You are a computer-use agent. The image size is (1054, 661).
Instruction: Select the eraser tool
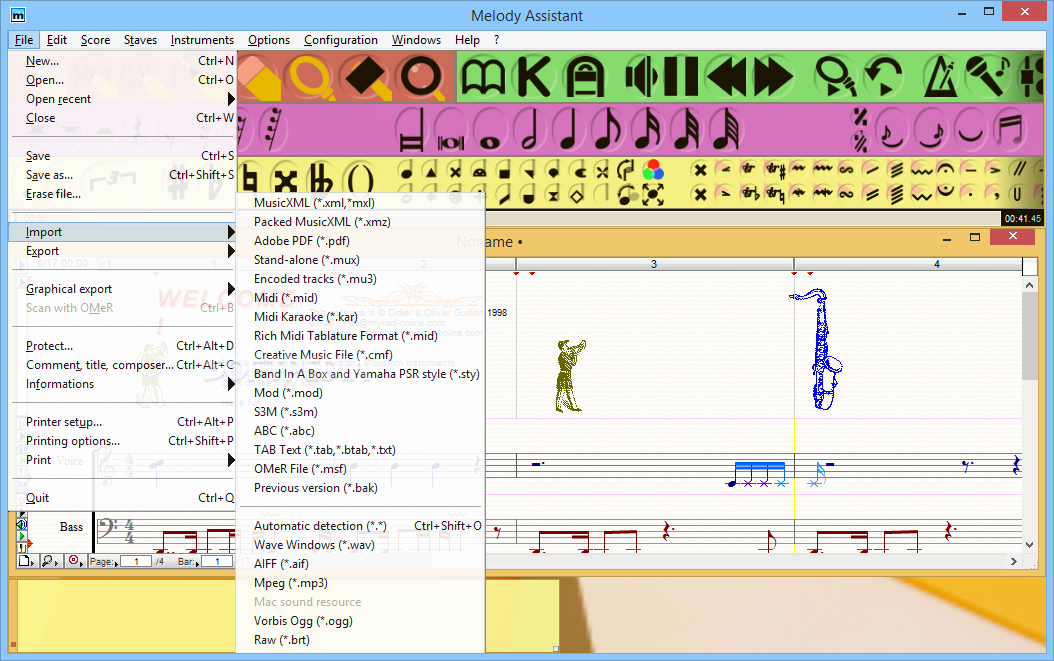(x=259, y=77)
